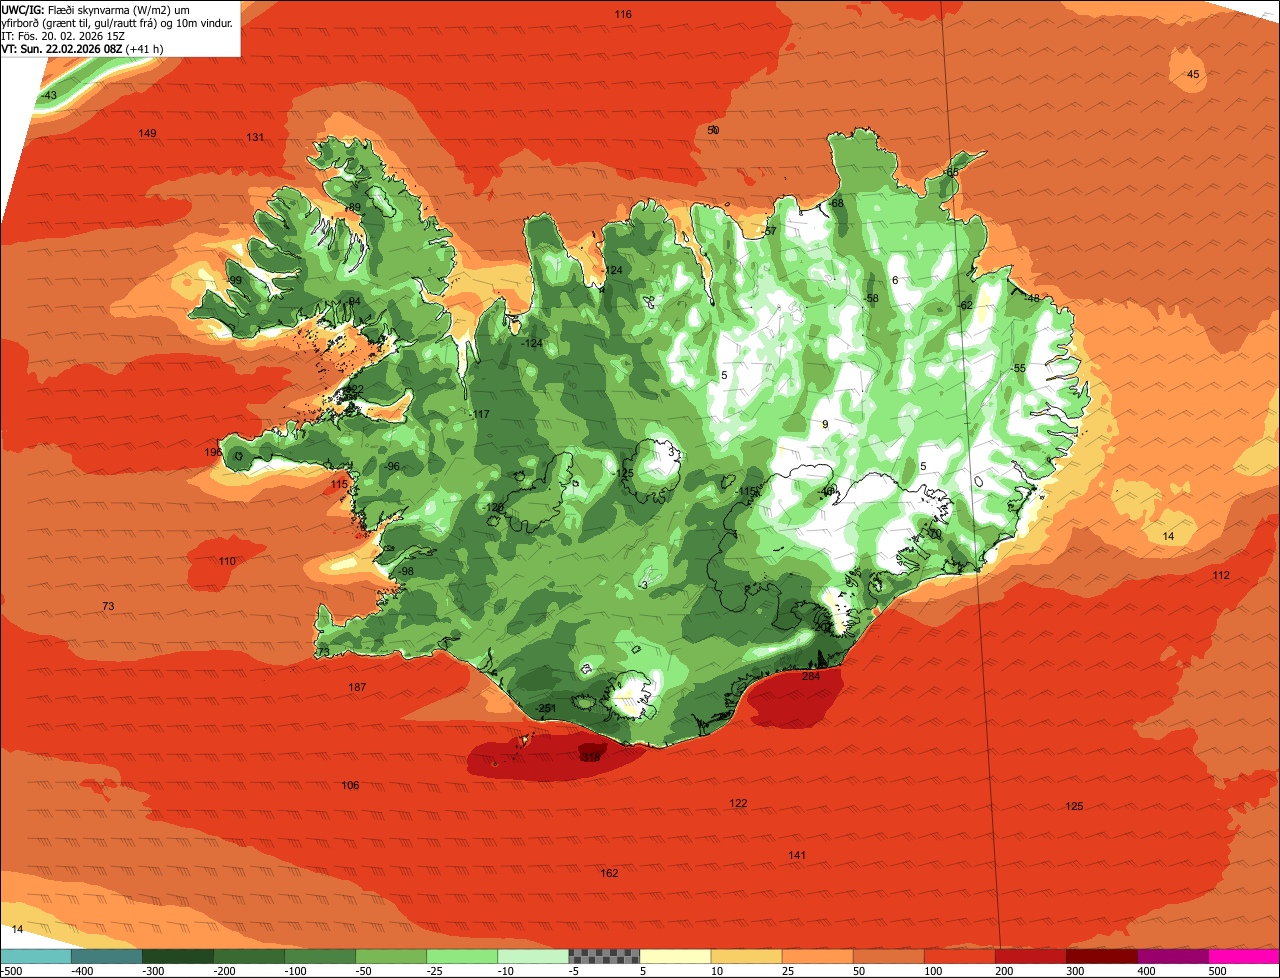This screenshot has height=978, width=1280.
Task: Click the flux value -125 on the map
Action: [x=624, y=474]
